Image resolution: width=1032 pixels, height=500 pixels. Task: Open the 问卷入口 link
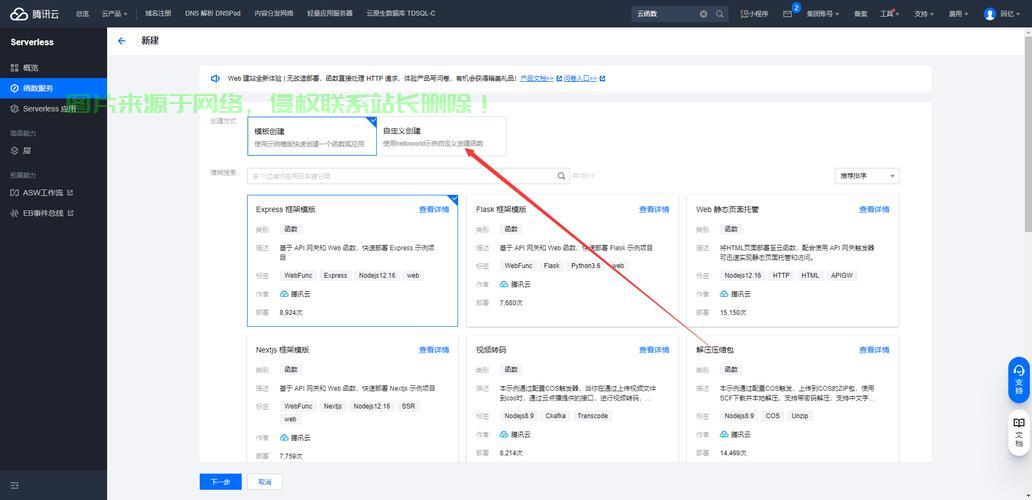click(x=580, y=78)
